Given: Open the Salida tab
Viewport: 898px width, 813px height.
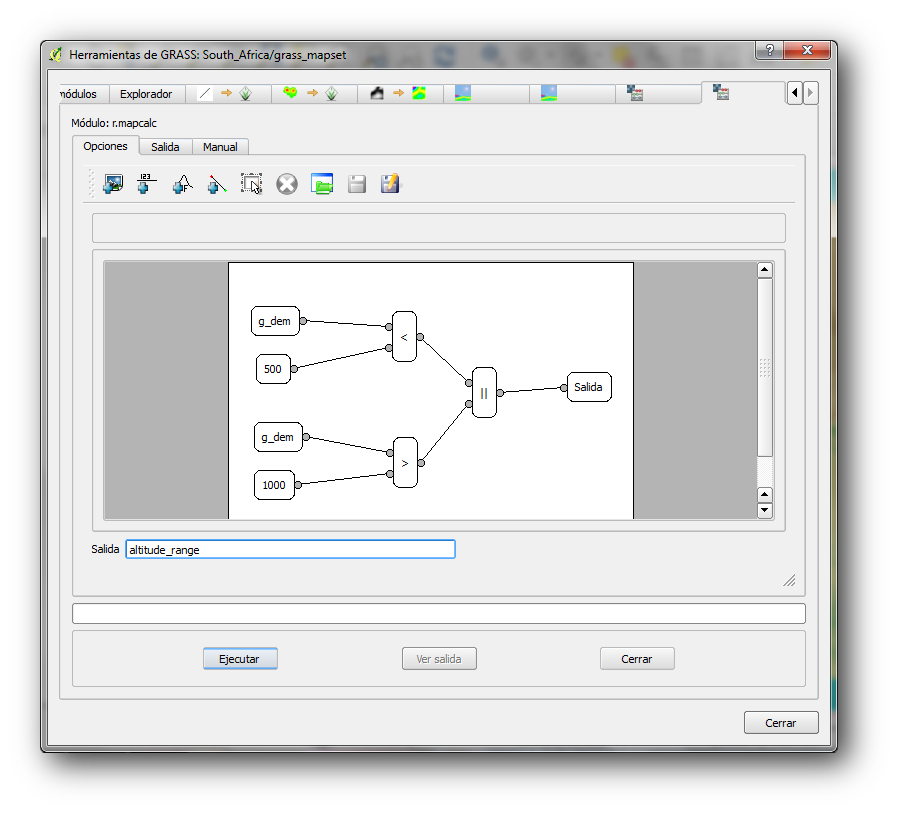Looking at the screenshot, I should point(165,147).
